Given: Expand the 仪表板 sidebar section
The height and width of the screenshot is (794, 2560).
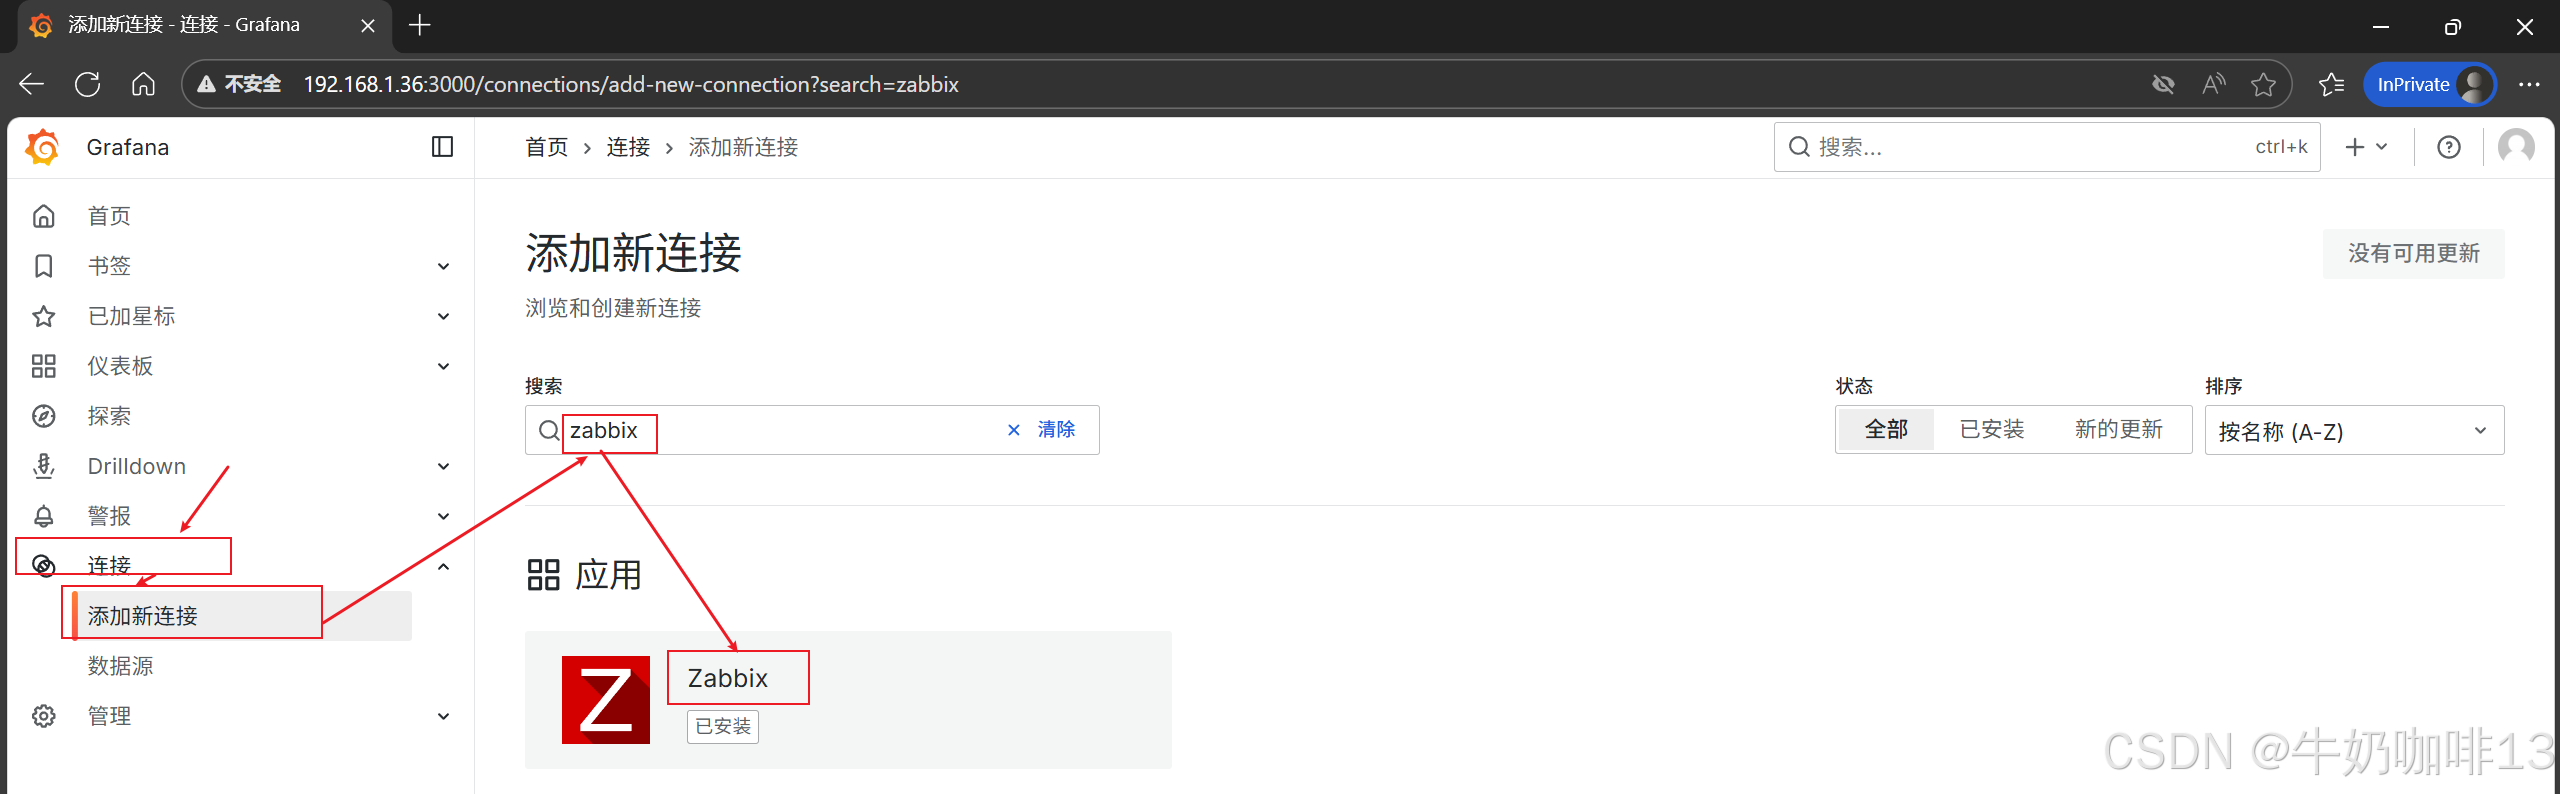Looking at the screenshot, I should (x=444, y=366).
